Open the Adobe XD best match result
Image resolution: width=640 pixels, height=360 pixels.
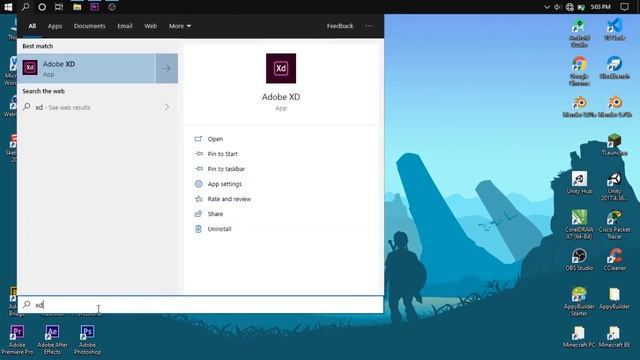coord(86,69)
